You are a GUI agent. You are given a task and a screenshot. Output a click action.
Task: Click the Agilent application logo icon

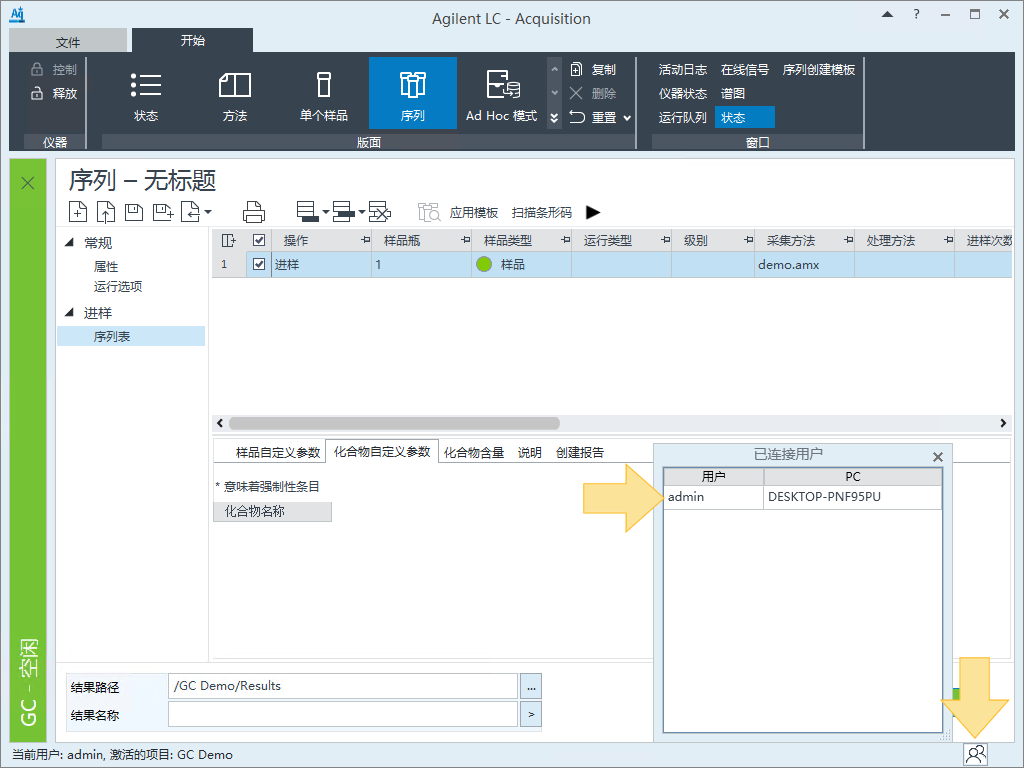point(18,14)
